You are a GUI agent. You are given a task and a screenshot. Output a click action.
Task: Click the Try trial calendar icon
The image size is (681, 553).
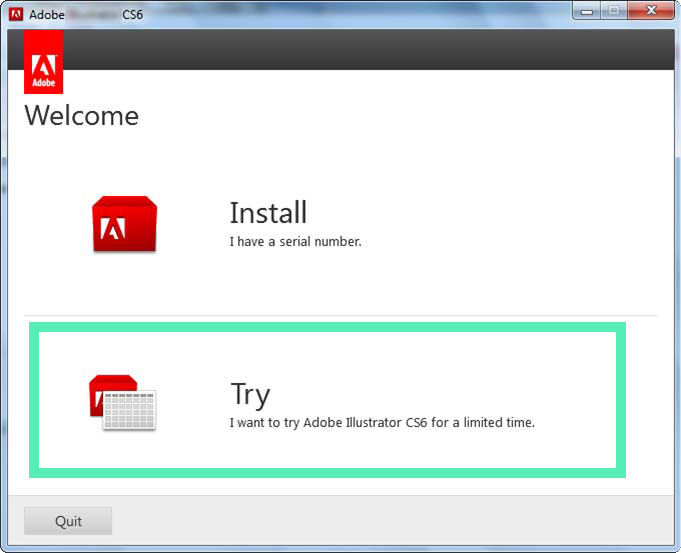tap(122, 403)
